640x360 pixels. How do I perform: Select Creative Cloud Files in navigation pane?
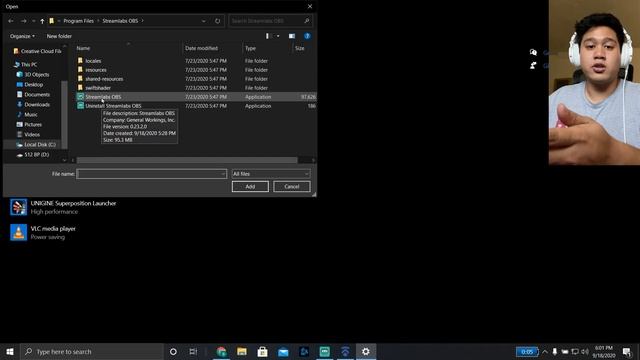(x=37, y=51)
